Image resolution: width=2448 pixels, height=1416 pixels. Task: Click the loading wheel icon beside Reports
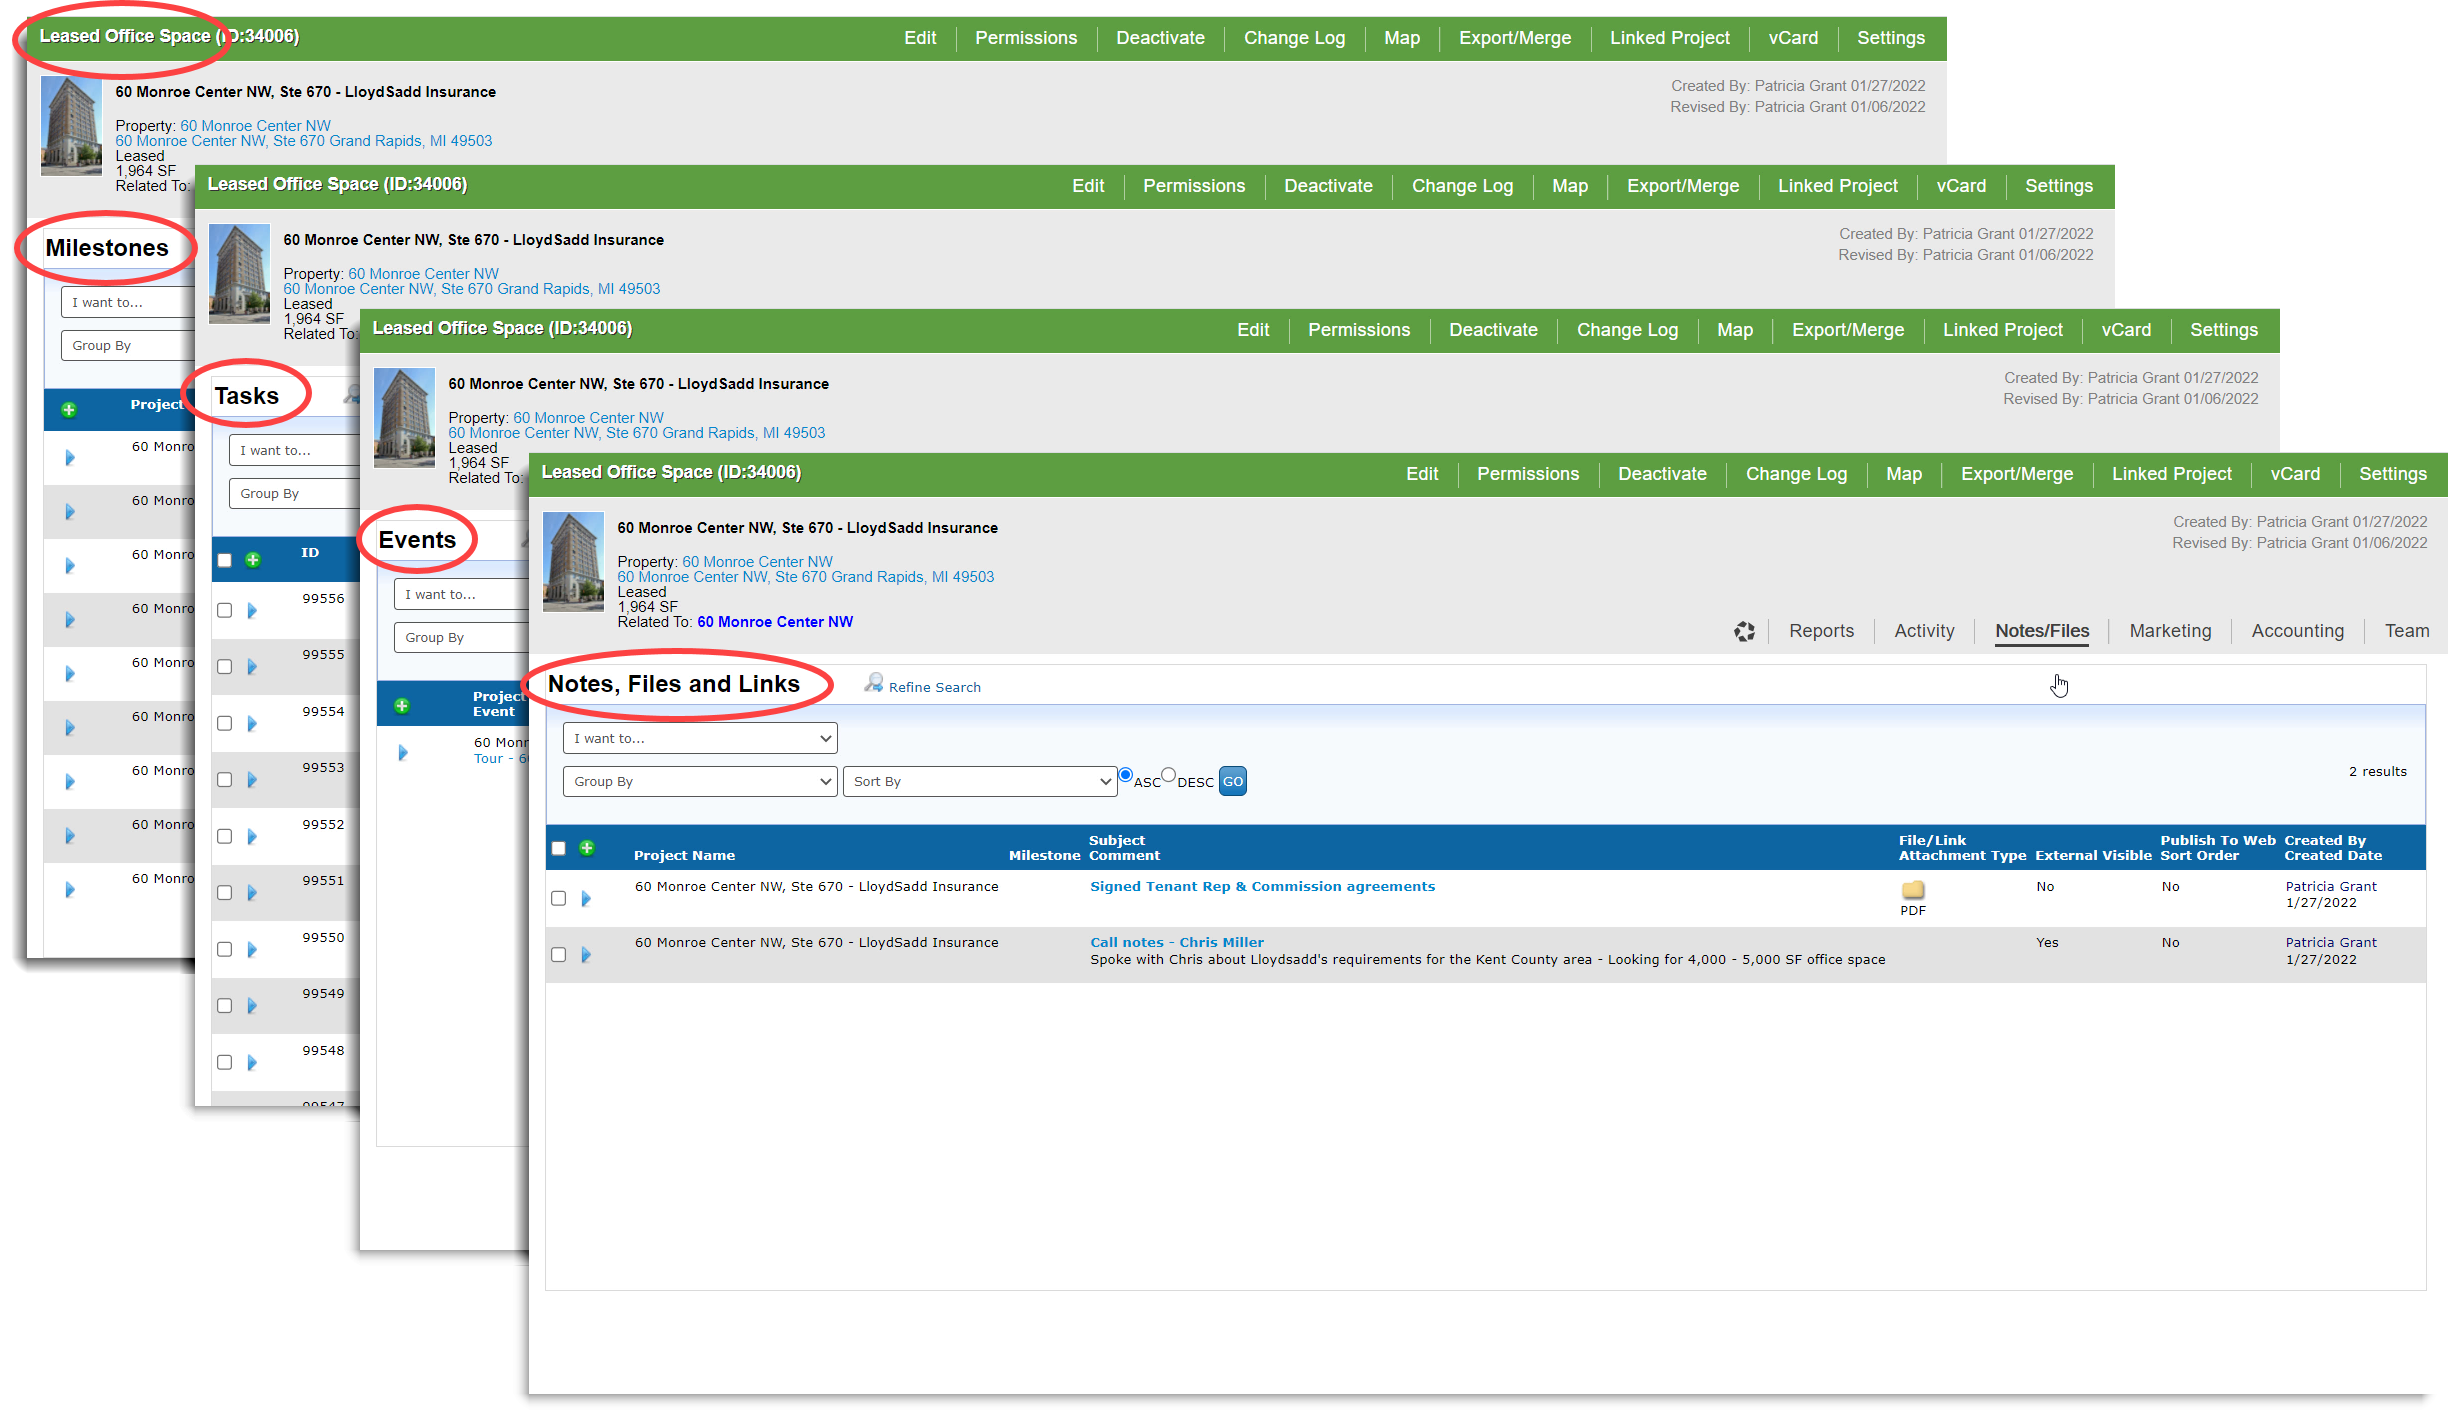[x=1744, y=631]
